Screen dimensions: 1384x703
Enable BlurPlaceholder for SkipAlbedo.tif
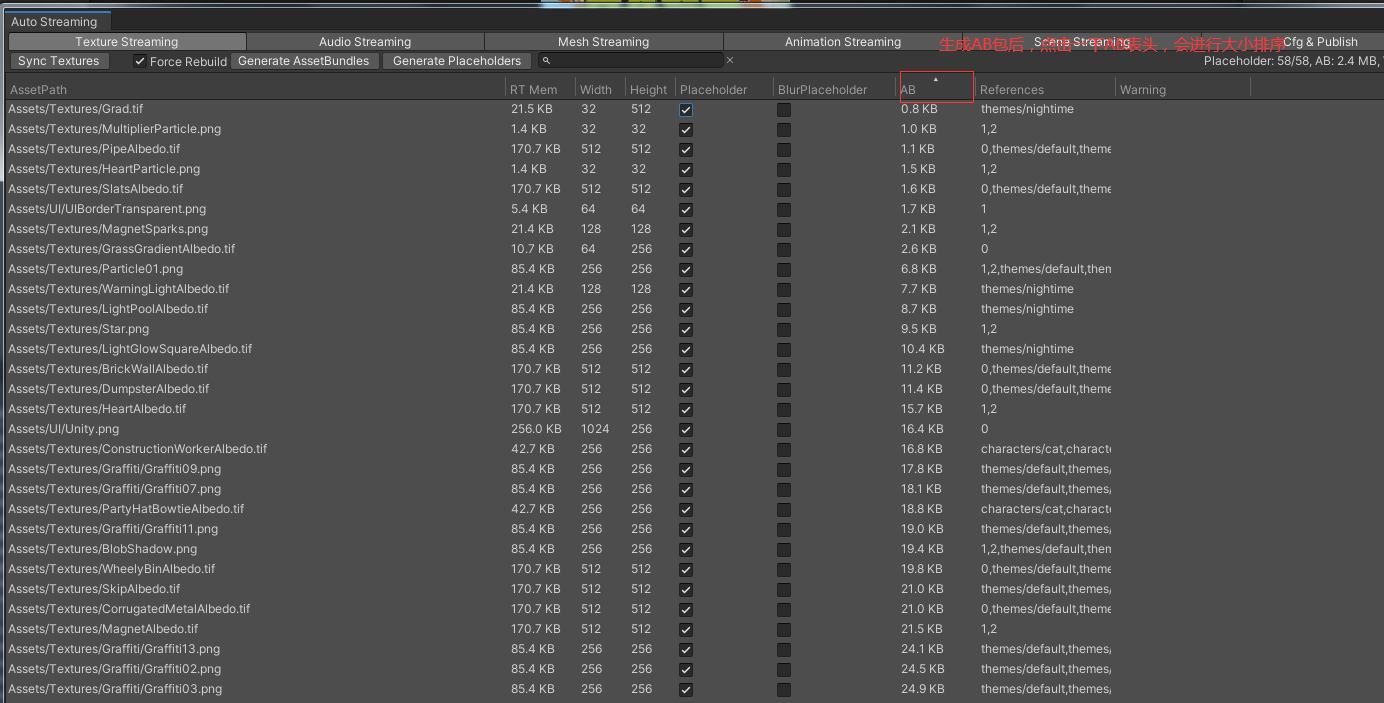click(x=784, y=589)
